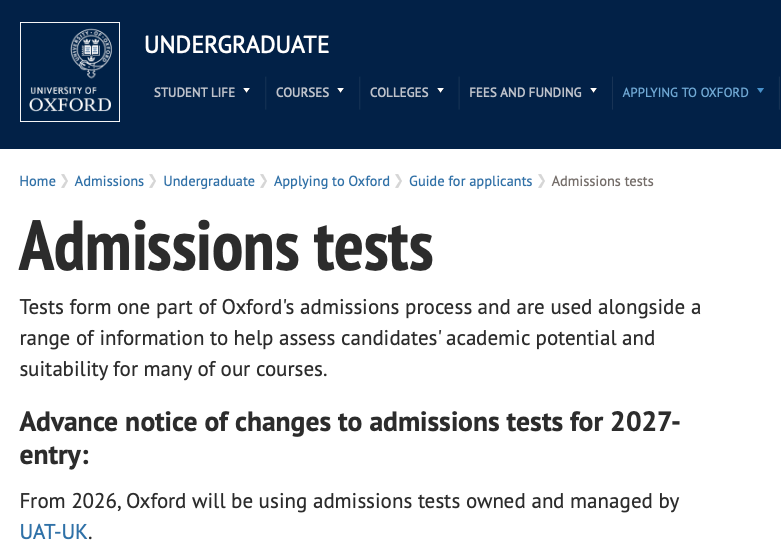Open the Courses menu item
This screenshot has height=550, width=781.
point(302,92)
